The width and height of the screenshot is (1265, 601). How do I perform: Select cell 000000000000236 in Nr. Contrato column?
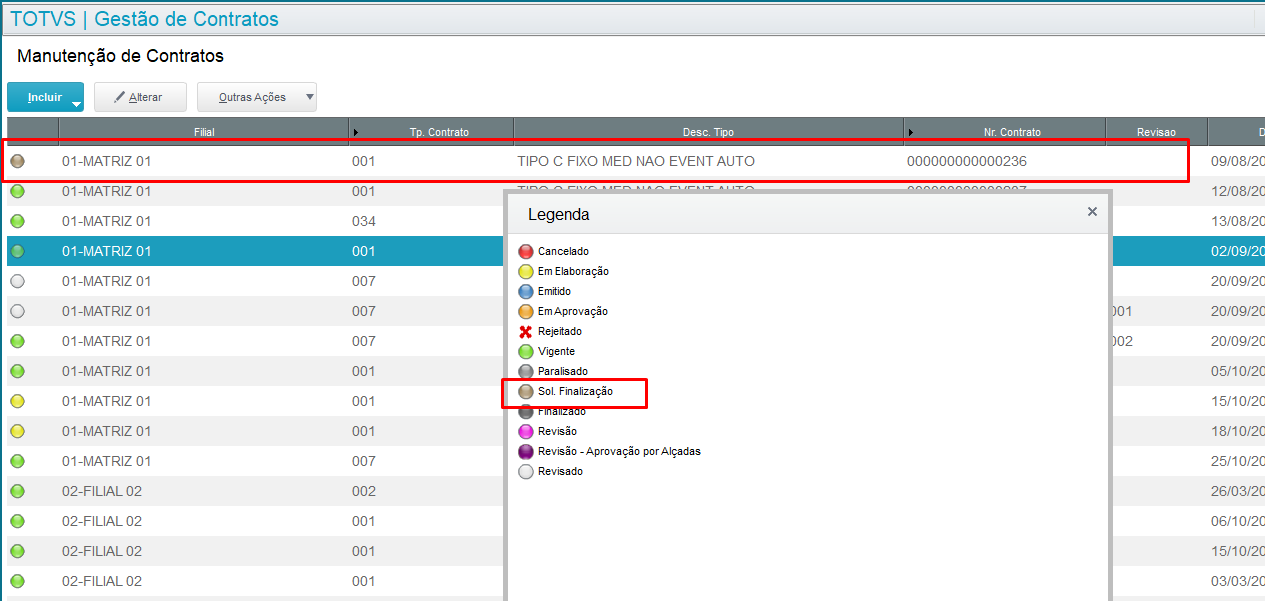coord(967,161)
